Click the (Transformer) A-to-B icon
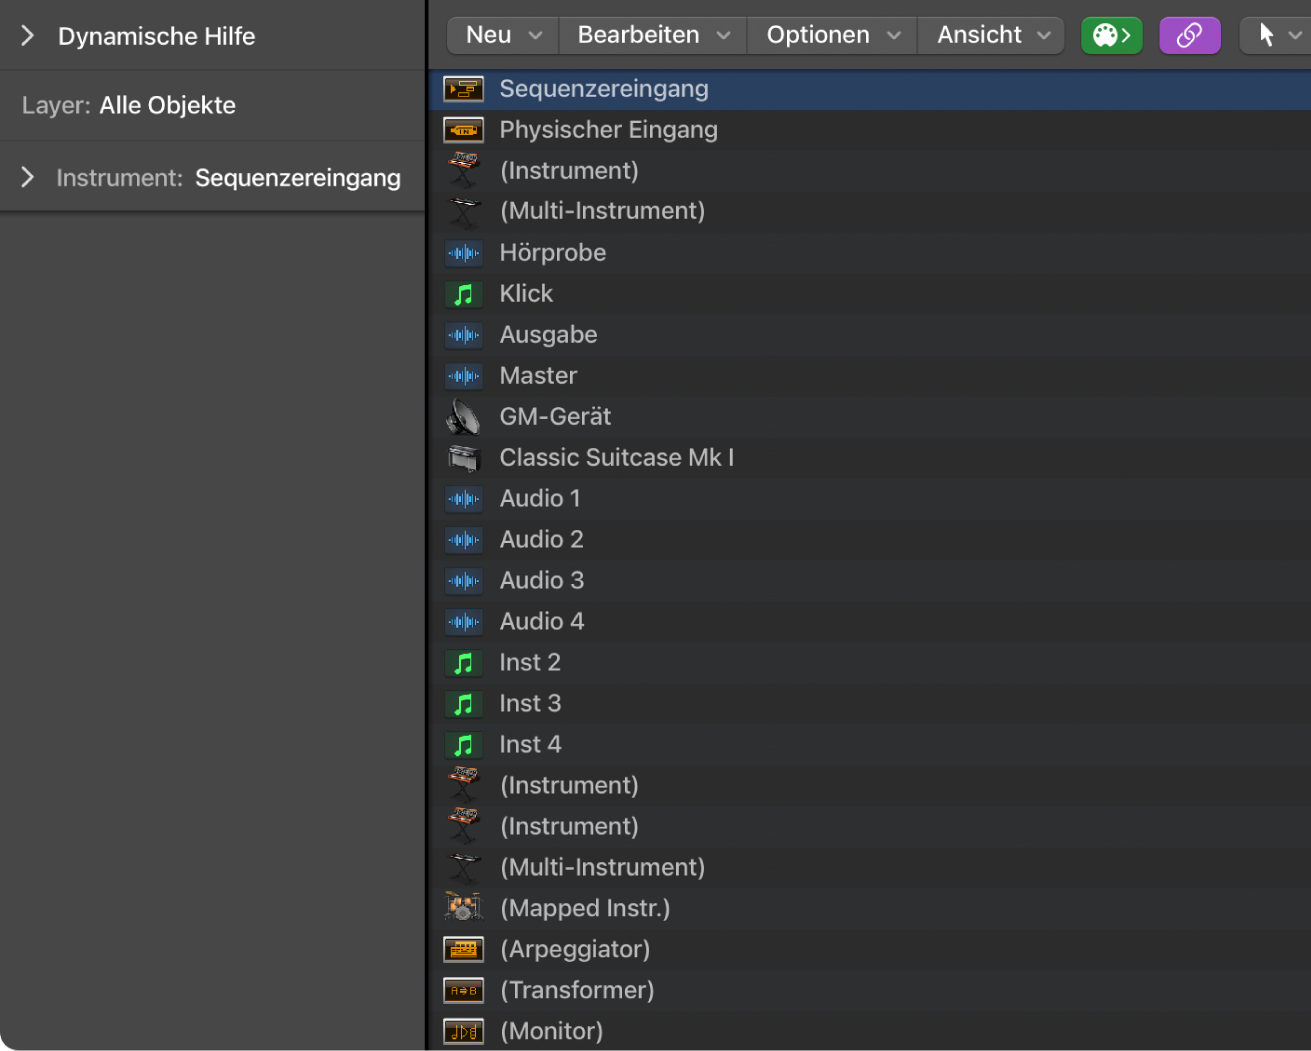 coord(463,989)
